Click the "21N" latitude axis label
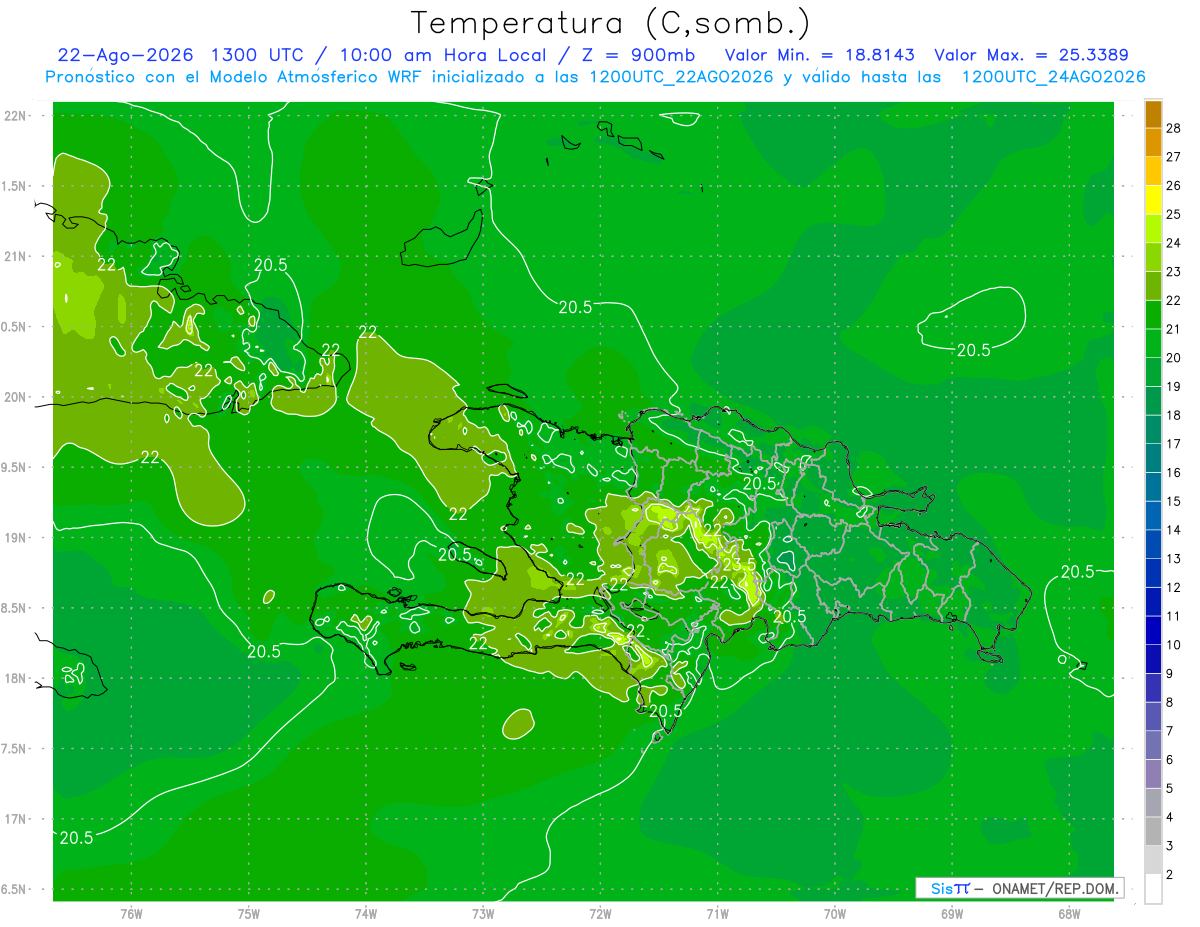Image resolution: width=1200 pixels, height=927 pixels. (x=16, y=256)
